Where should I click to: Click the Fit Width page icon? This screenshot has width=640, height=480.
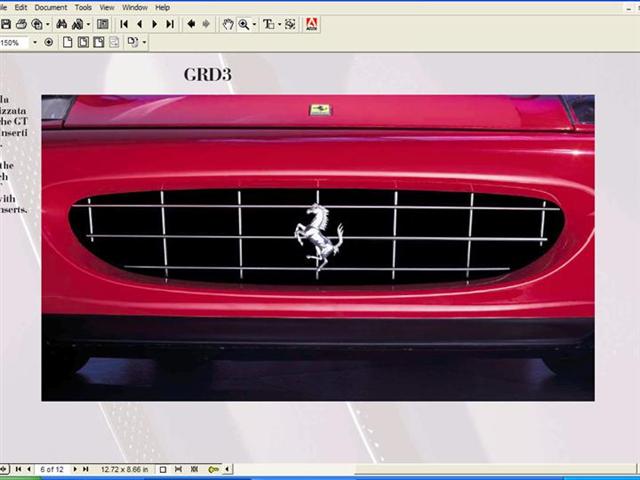tap(99, 42)
